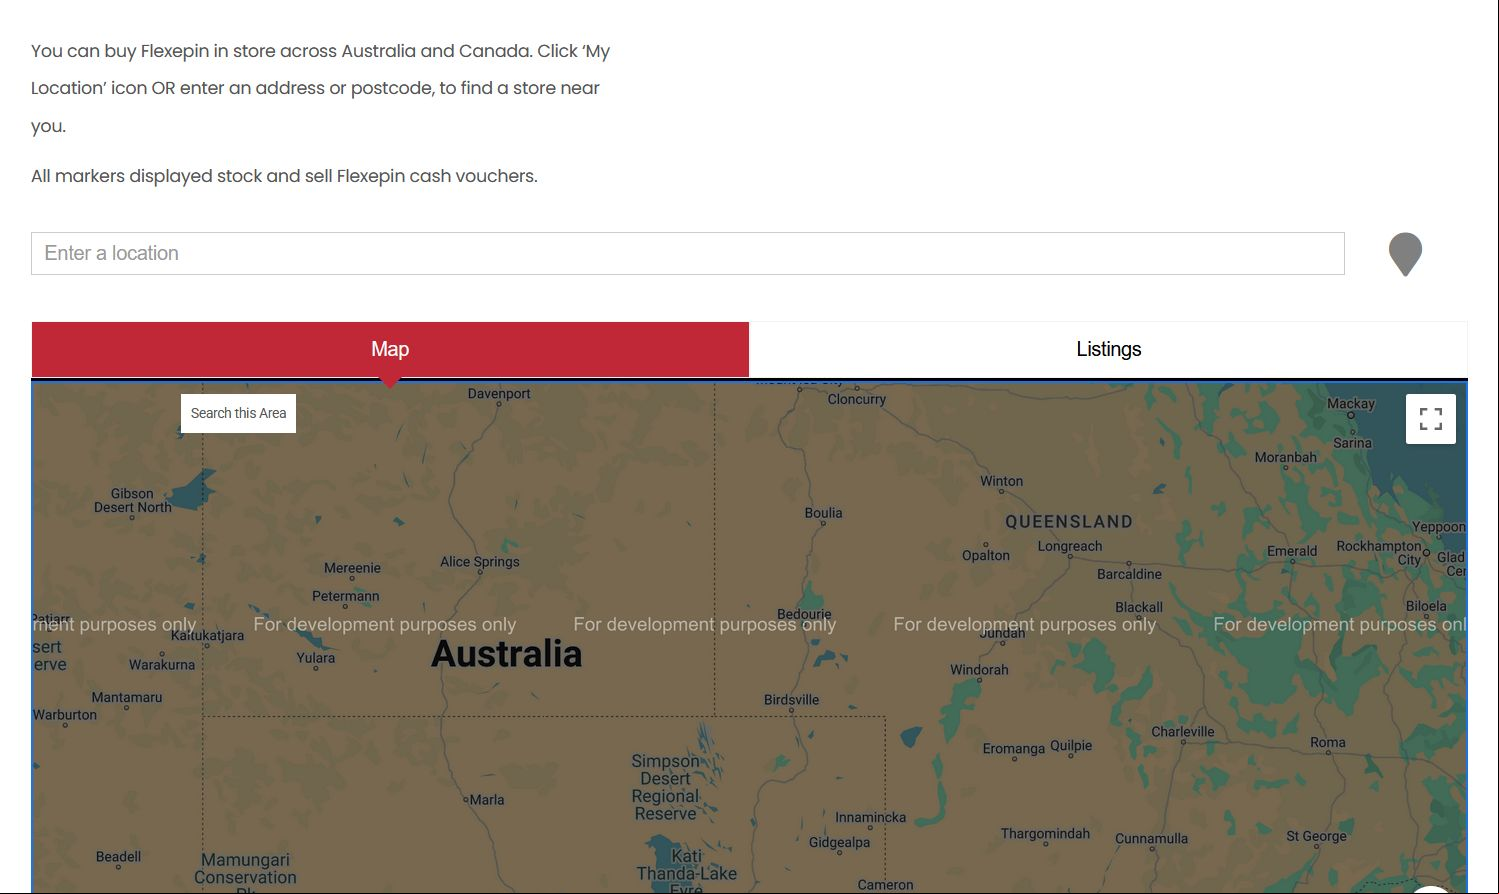The height and width of the screenshot is (894, 1499).
Task: Click the Australia country label
Action: [506, 654]
